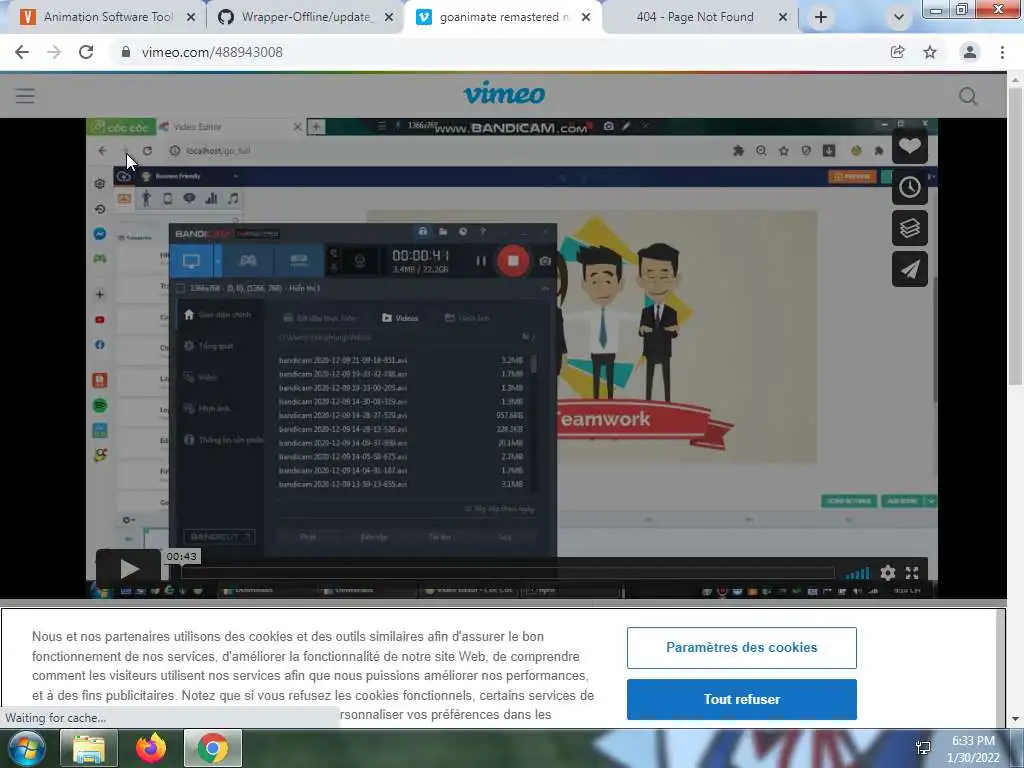
Task: Open the Vimeo hamburger menu
Action: tap(25, 96)
